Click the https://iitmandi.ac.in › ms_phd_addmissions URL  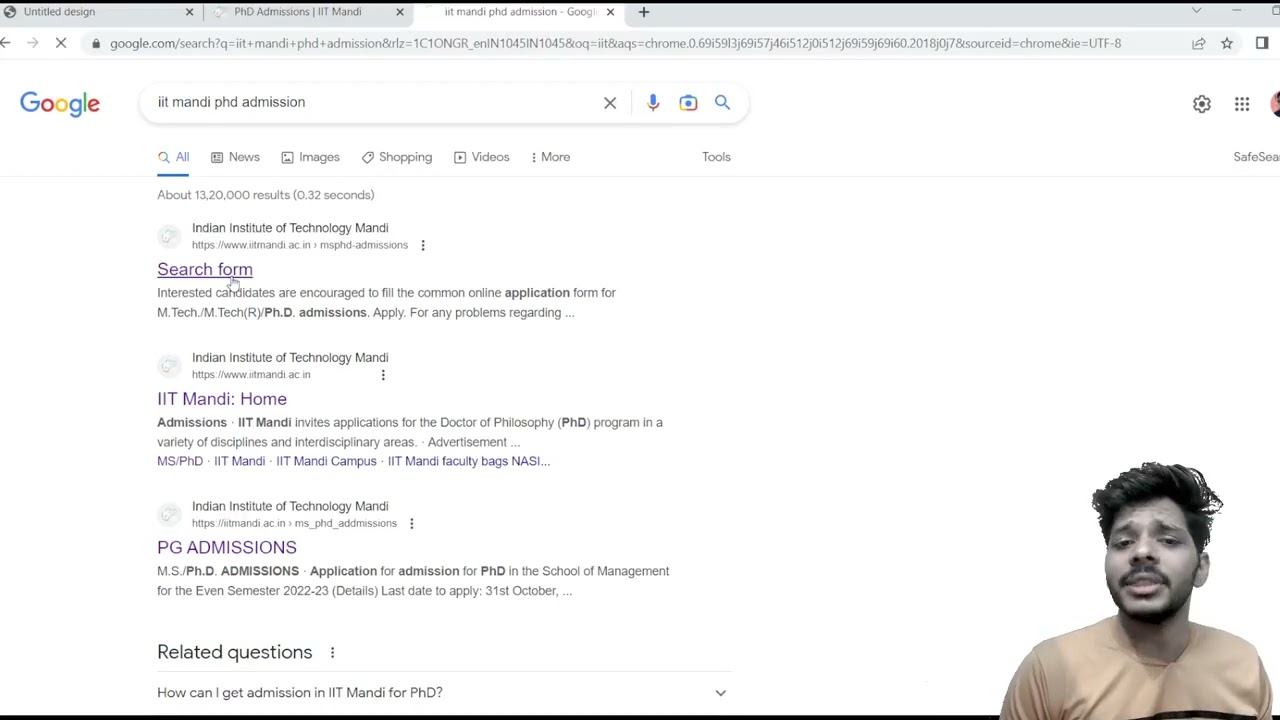pos(294,523)
